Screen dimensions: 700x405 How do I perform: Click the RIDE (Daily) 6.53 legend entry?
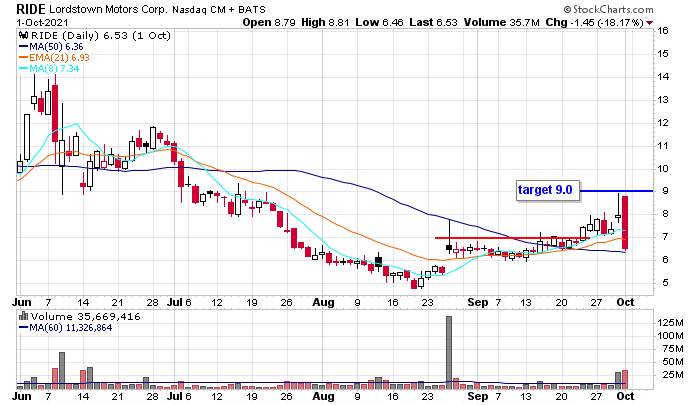click(x=100, y=36)
